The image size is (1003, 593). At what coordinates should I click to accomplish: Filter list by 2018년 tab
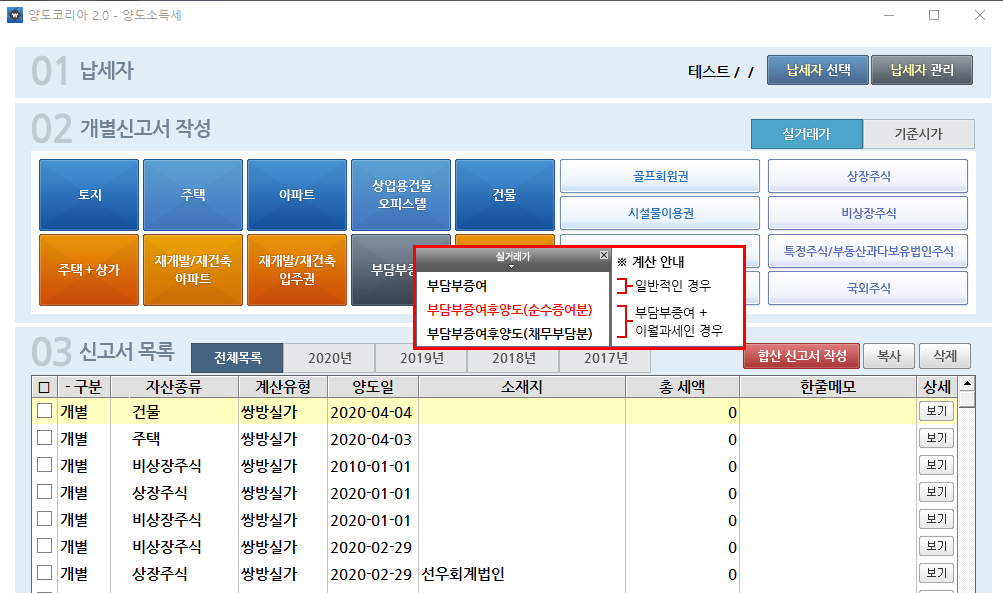[x=514, y=358]
